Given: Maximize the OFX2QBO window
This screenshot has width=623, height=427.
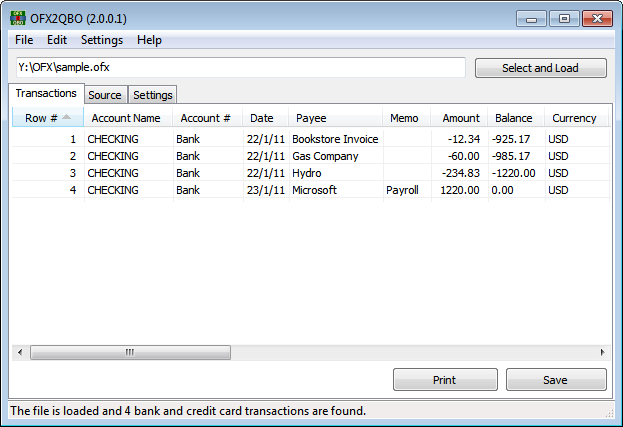Looking at the screenshot, I should pyautogui.click(x=564, y=19).
